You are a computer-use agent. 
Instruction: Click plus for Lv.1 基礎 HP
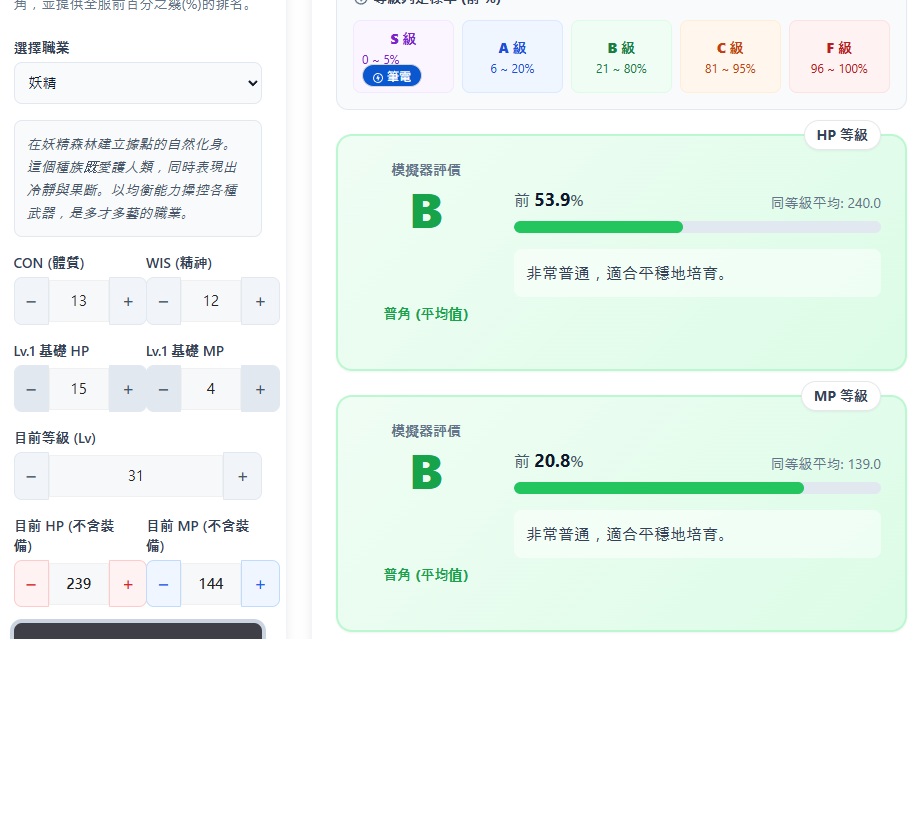128,389
